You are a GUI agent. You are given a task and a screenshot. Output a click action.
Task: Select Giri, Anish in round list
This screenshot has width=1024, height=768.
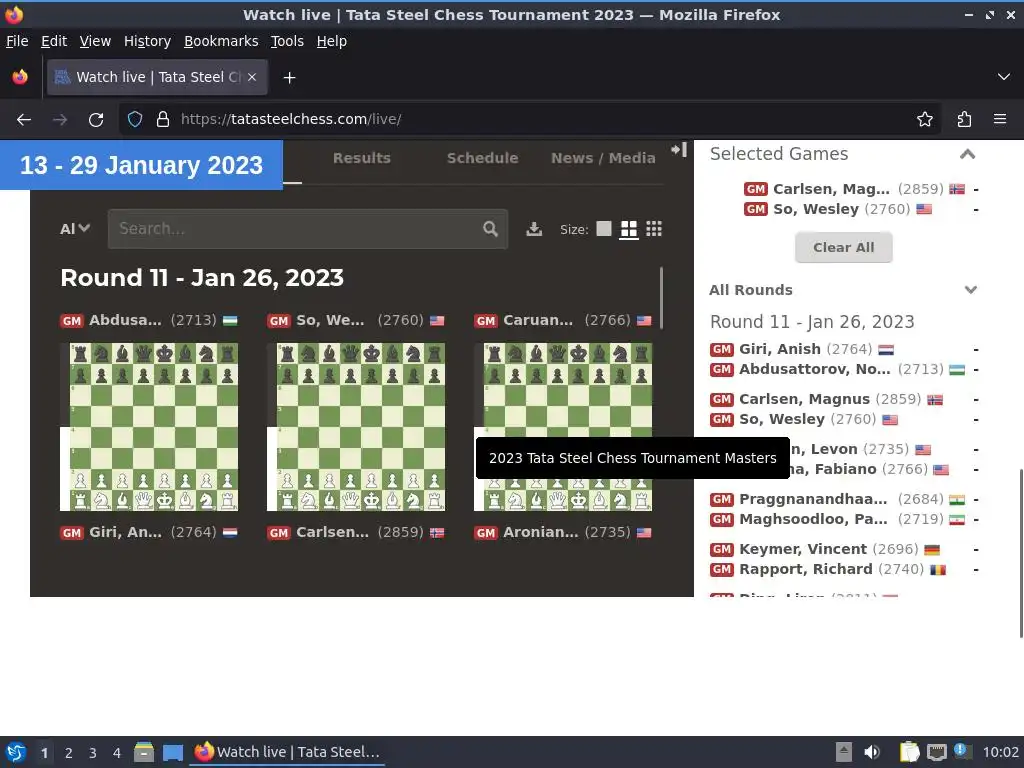780,349
